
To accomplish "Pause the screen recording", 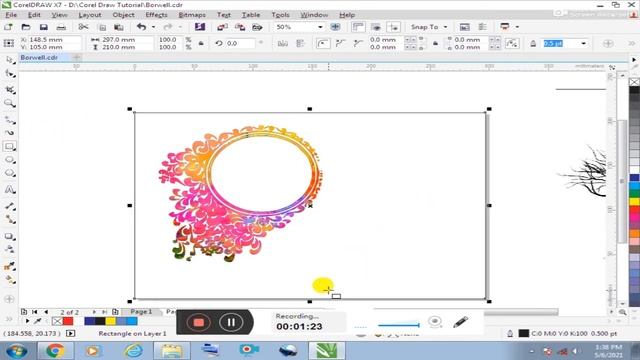I will 231,322.
